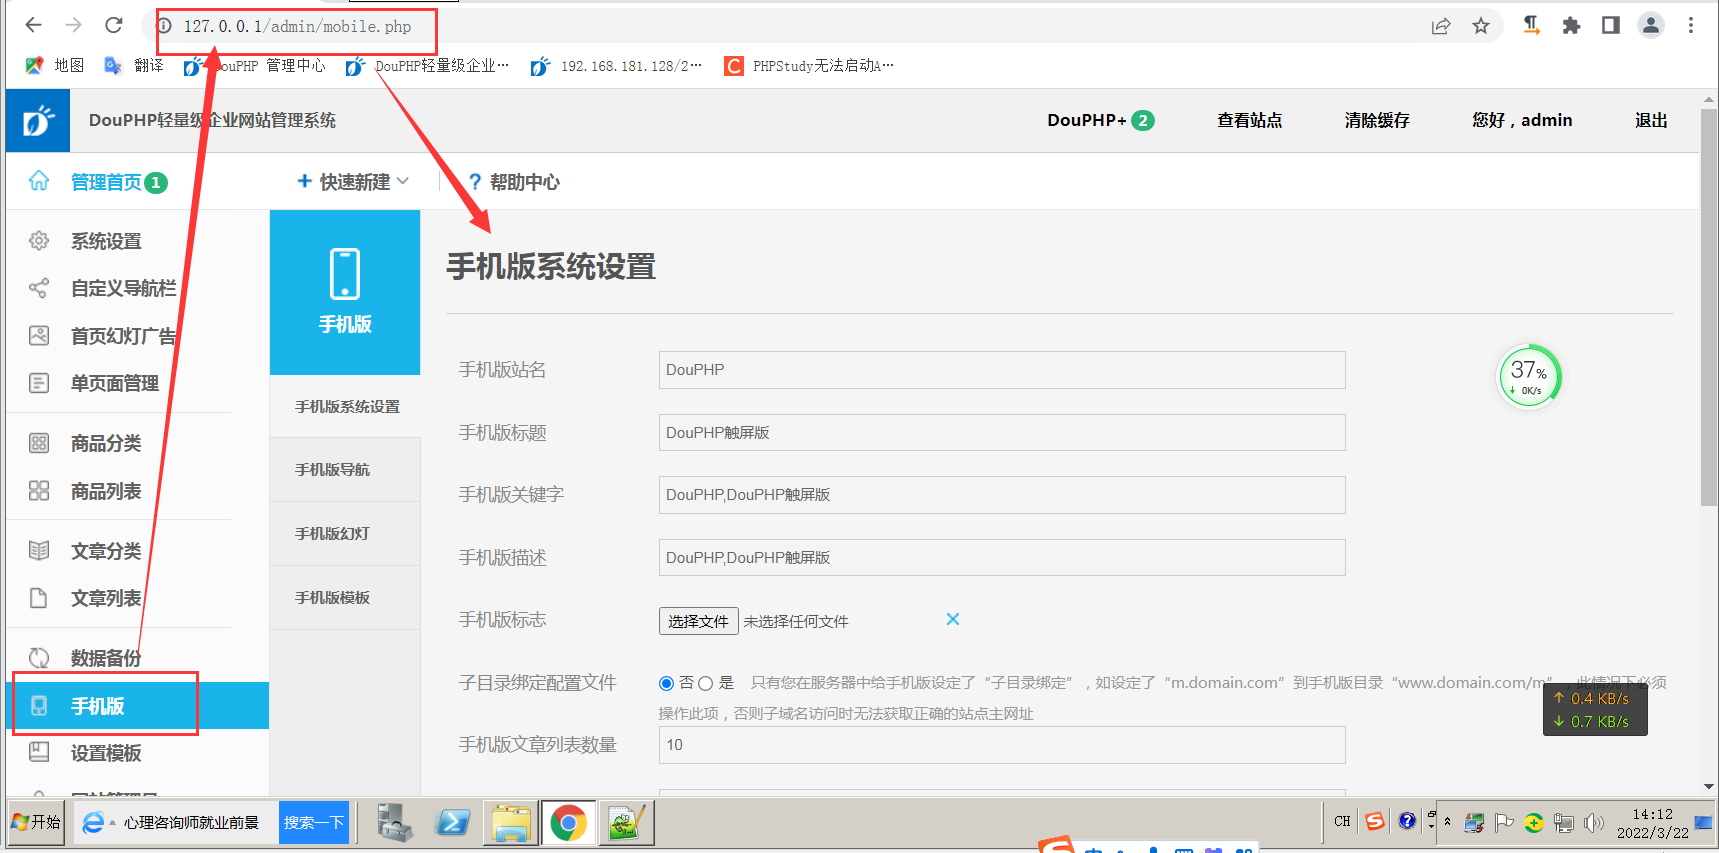The image size is (1719, 853).
Task: Open 商品分类 sidebar item
Action: [x=106, y=443]
